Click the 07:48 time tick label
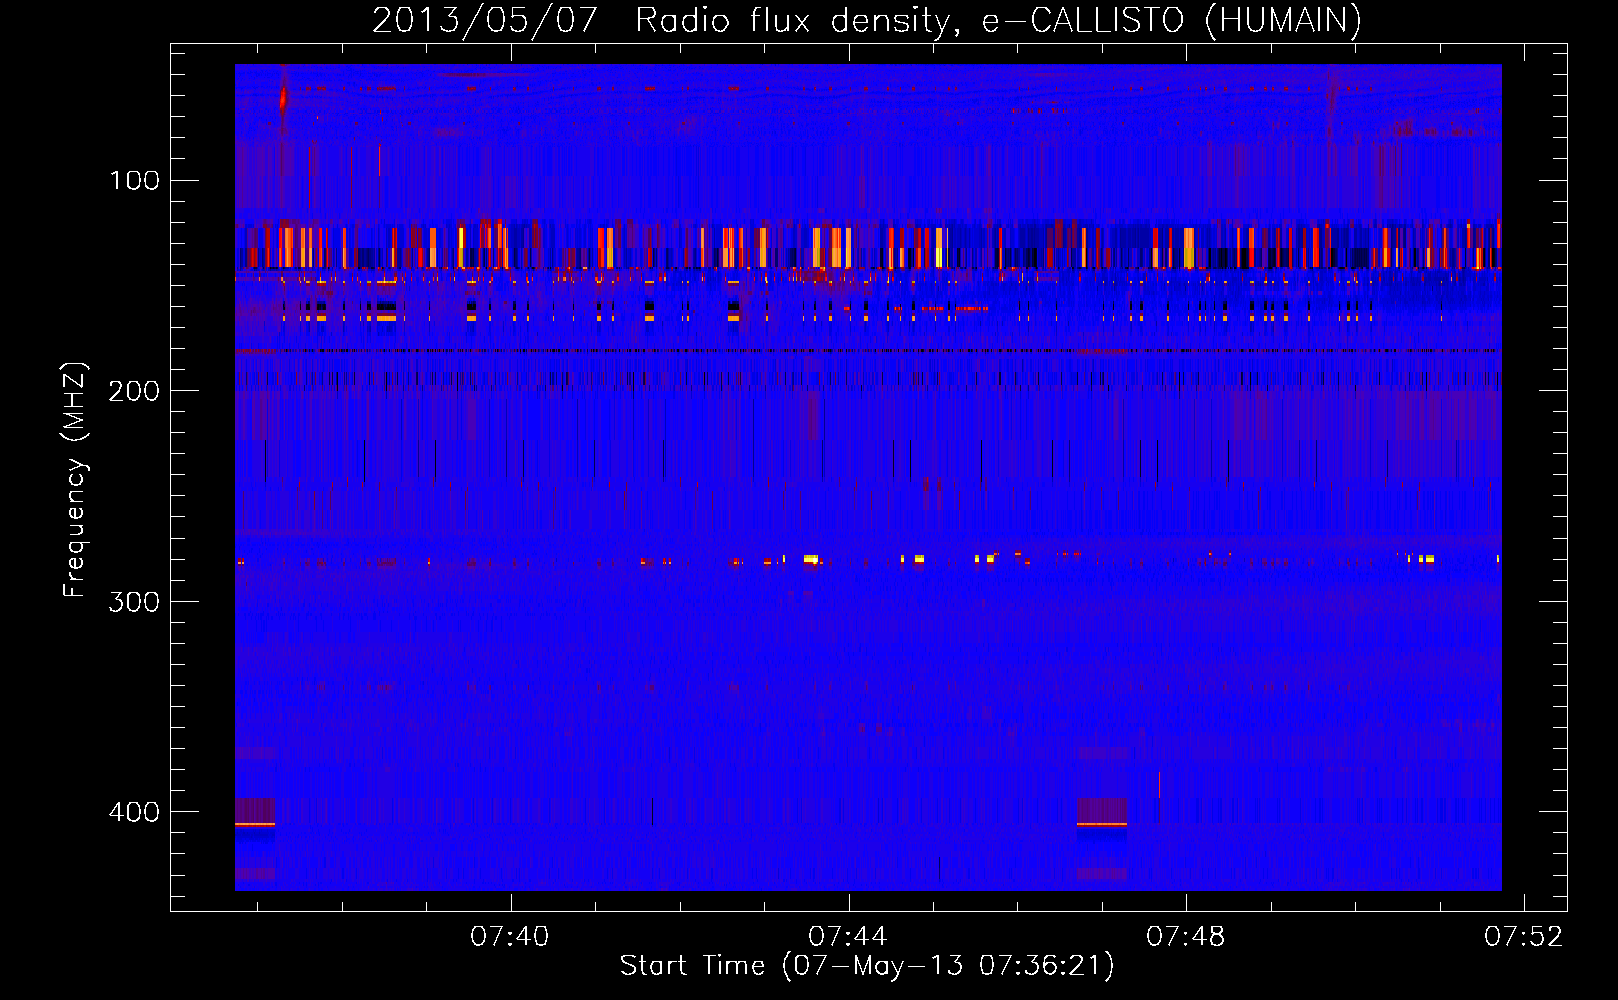1618x1000 pixels. [x=1186, y=937]
